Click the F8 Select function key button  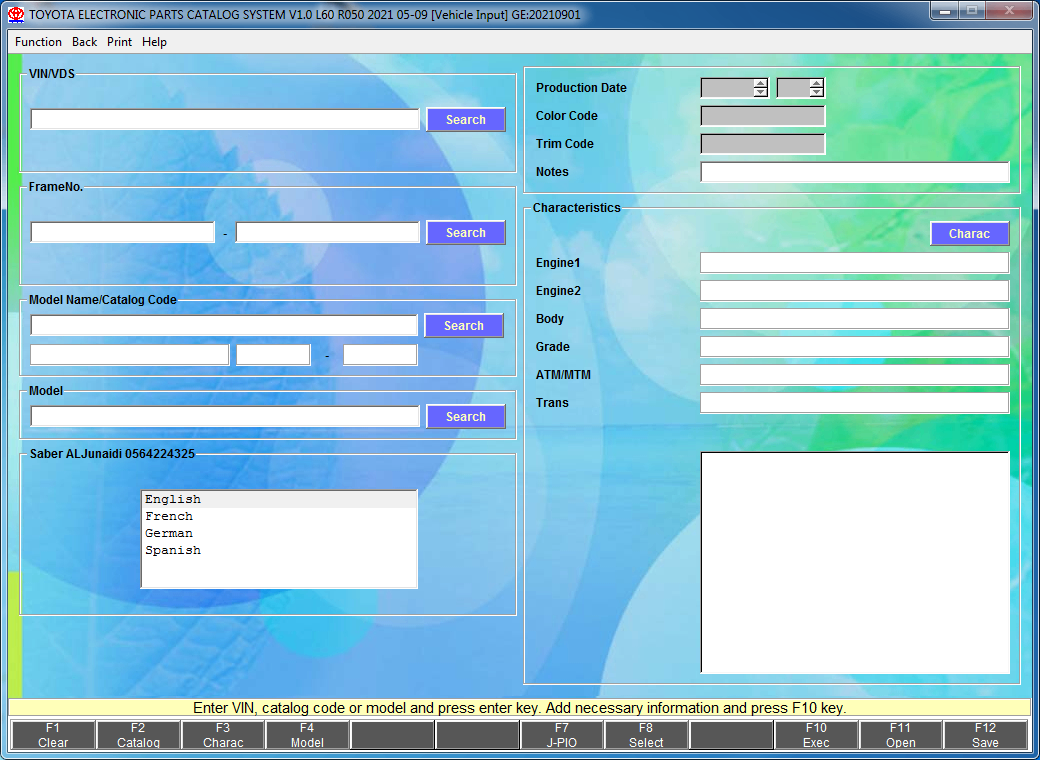tap(646, 735)
